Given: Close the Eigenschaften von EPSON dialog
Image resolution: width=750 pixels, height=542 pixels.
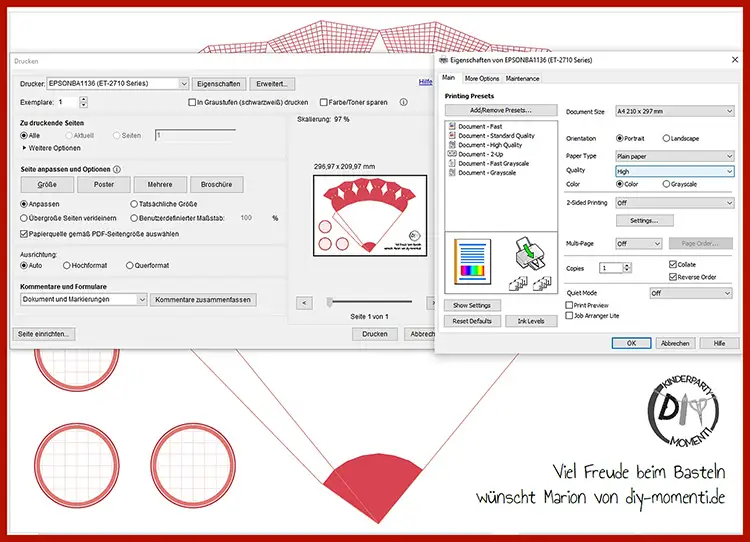Looking at the screenshot, I should coord(735,60).
